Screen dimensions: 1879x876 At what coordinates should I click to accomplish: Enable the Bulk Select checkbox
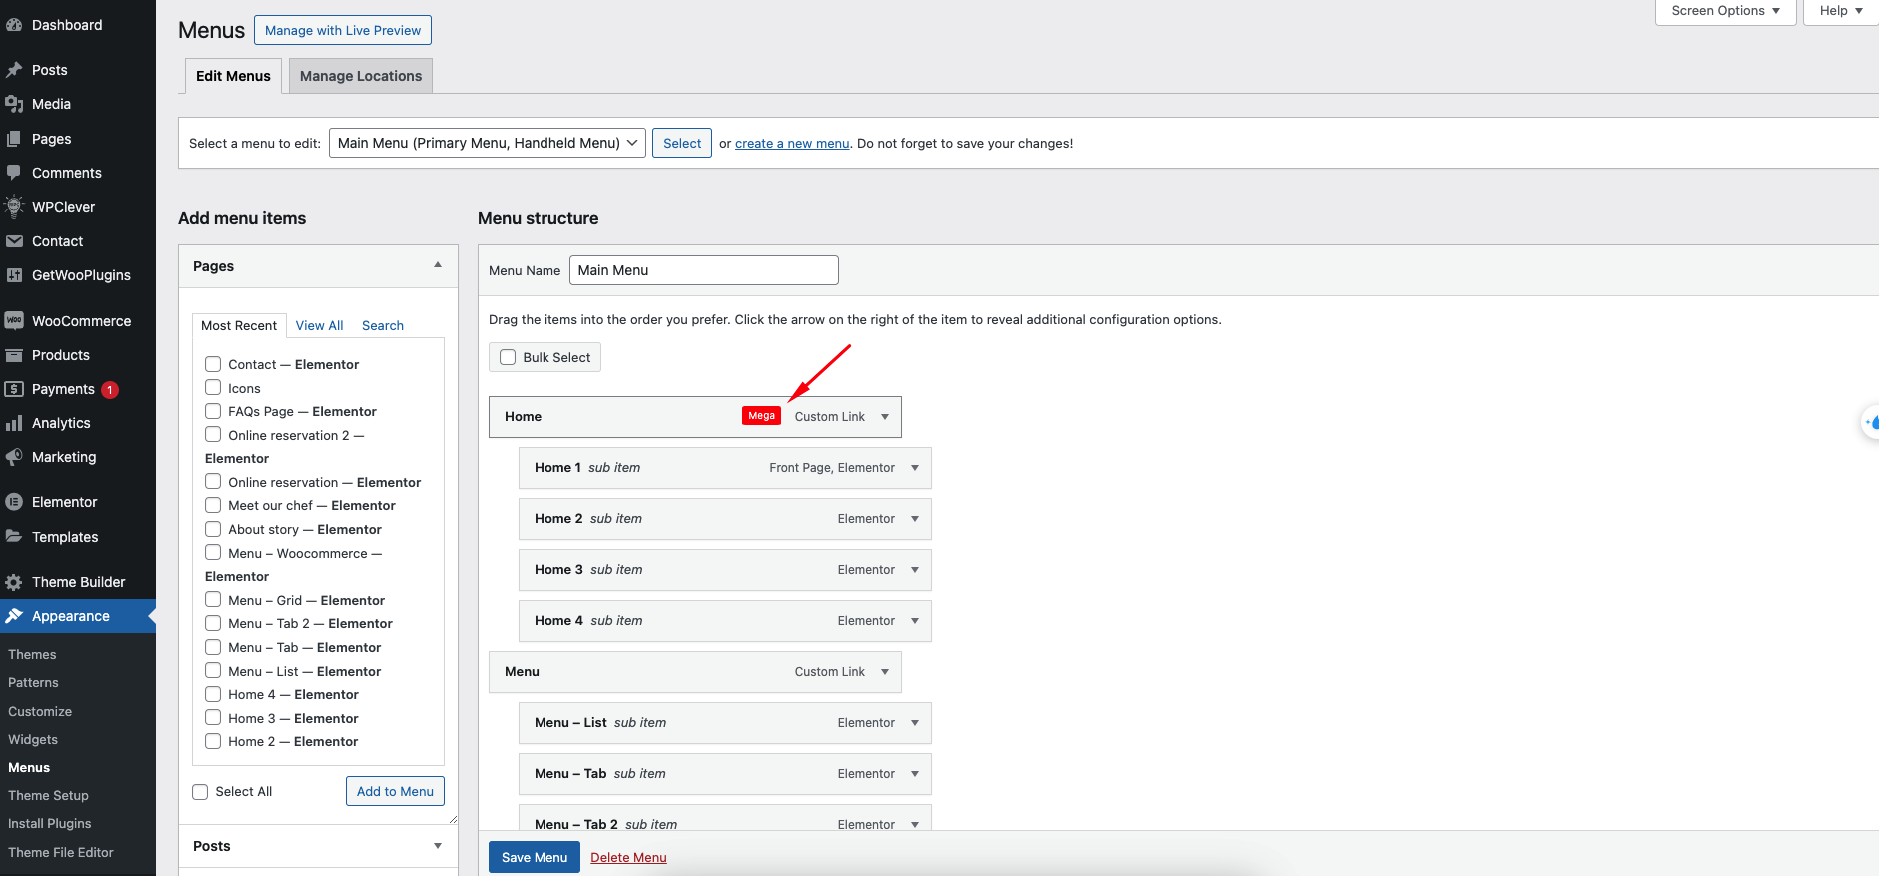tap(508, 357)
